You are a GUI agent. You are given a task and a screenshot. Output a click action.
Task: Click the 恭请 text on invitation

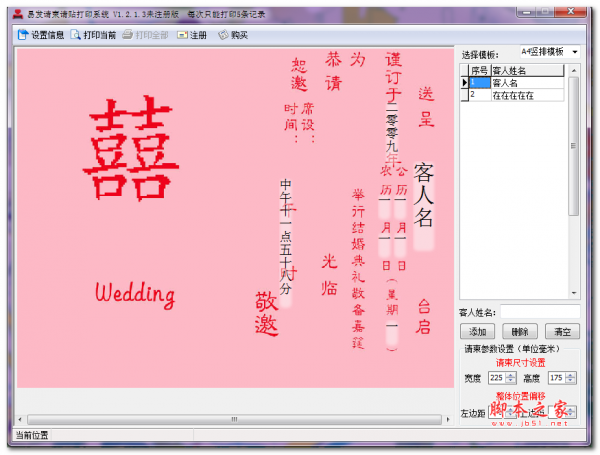tap(333, 72)
